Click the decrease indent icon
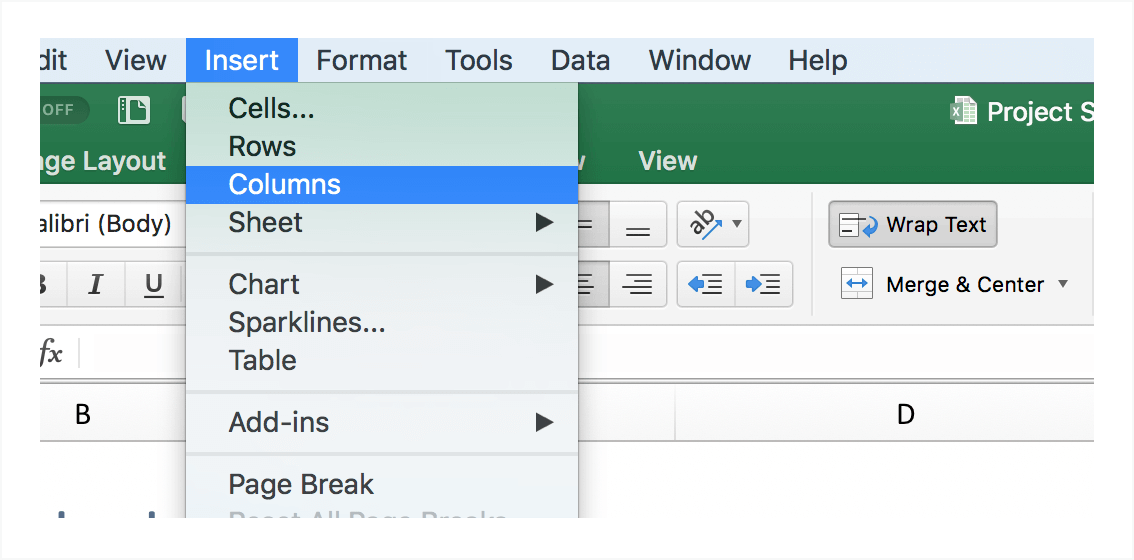1134x560 pixels. [706, 285]
